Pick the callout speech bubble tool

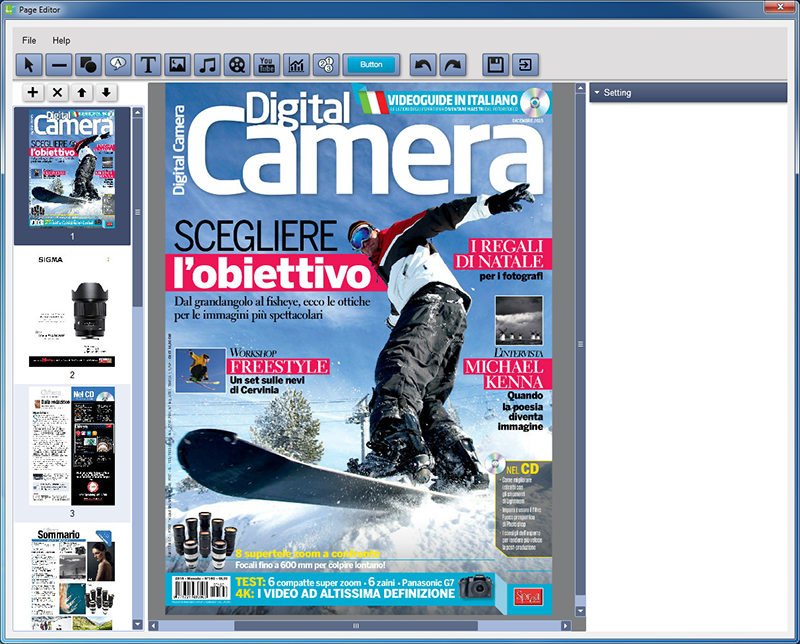[118, 65]
